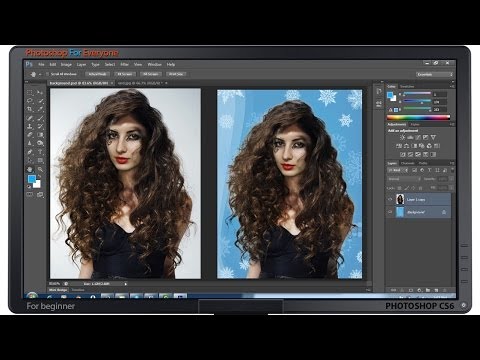Viewport: 480px width, 360px height.
Task: Open the layer Fill dropdown arrow
Action: [x=451, y=188]
